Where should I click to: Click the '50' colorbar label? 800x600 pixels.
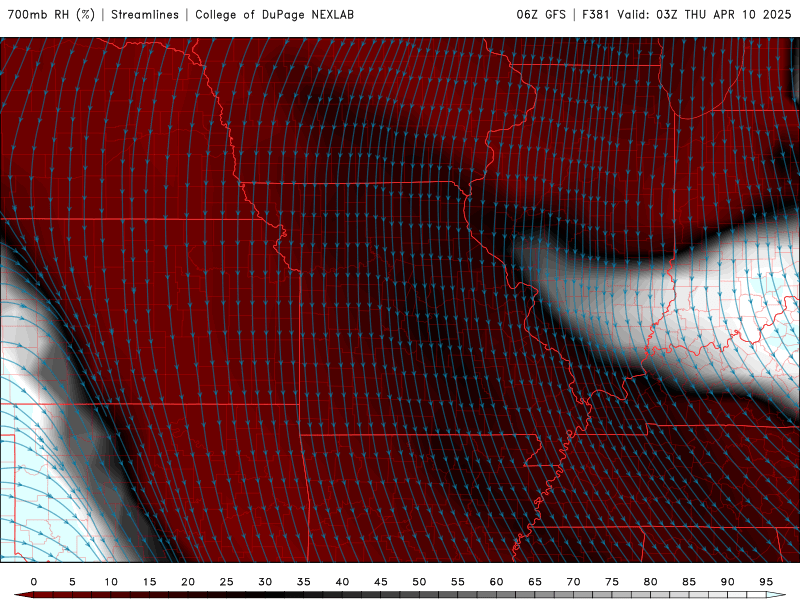pos(419,582)
